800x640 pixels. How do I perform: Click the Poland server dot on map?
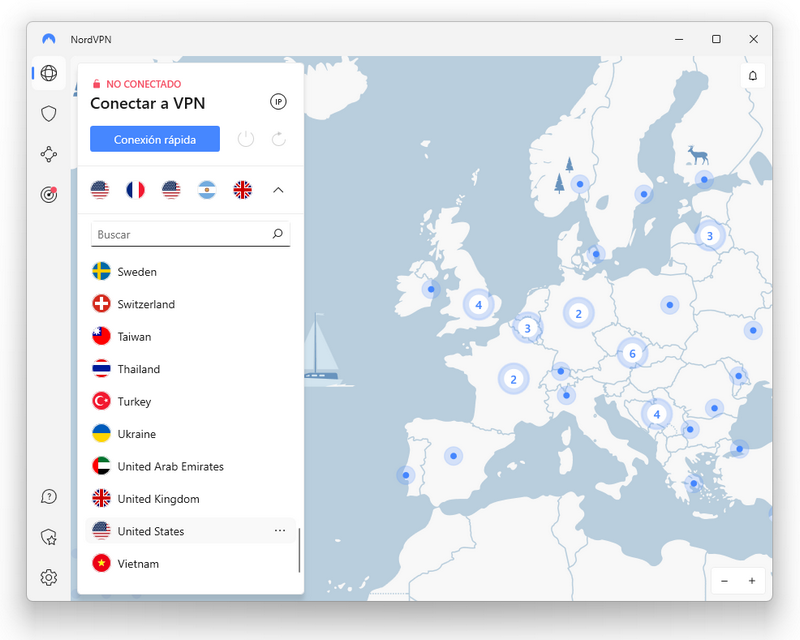670,305
